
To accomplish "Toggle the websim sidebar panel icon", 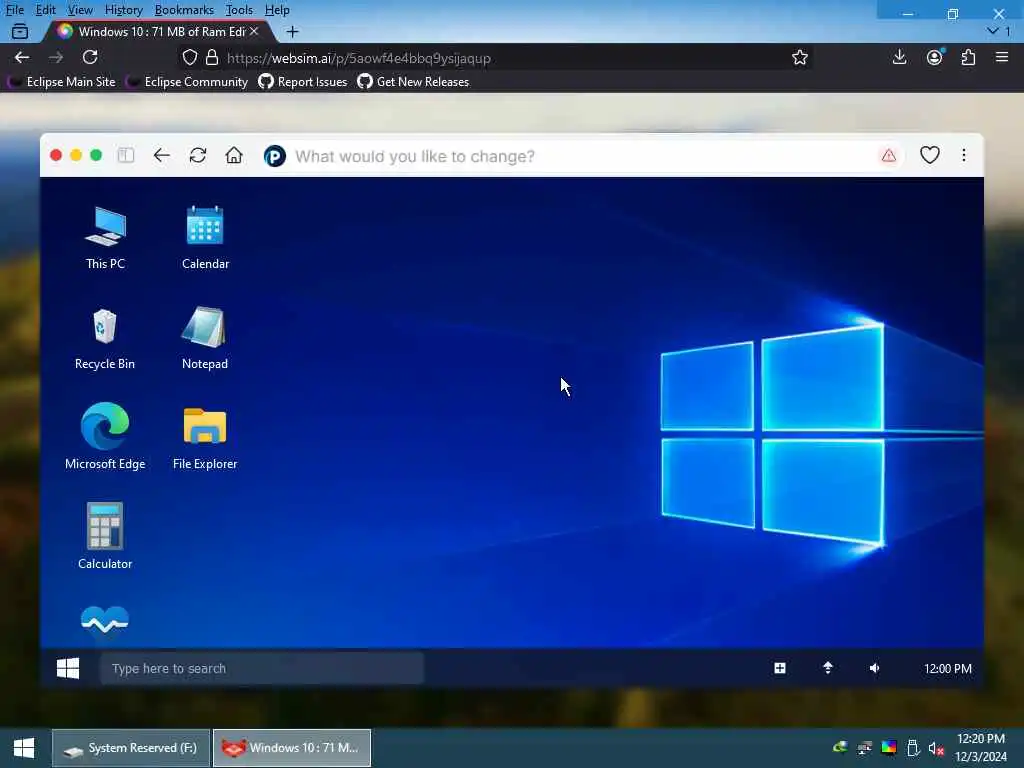I will tap(125, 155).
